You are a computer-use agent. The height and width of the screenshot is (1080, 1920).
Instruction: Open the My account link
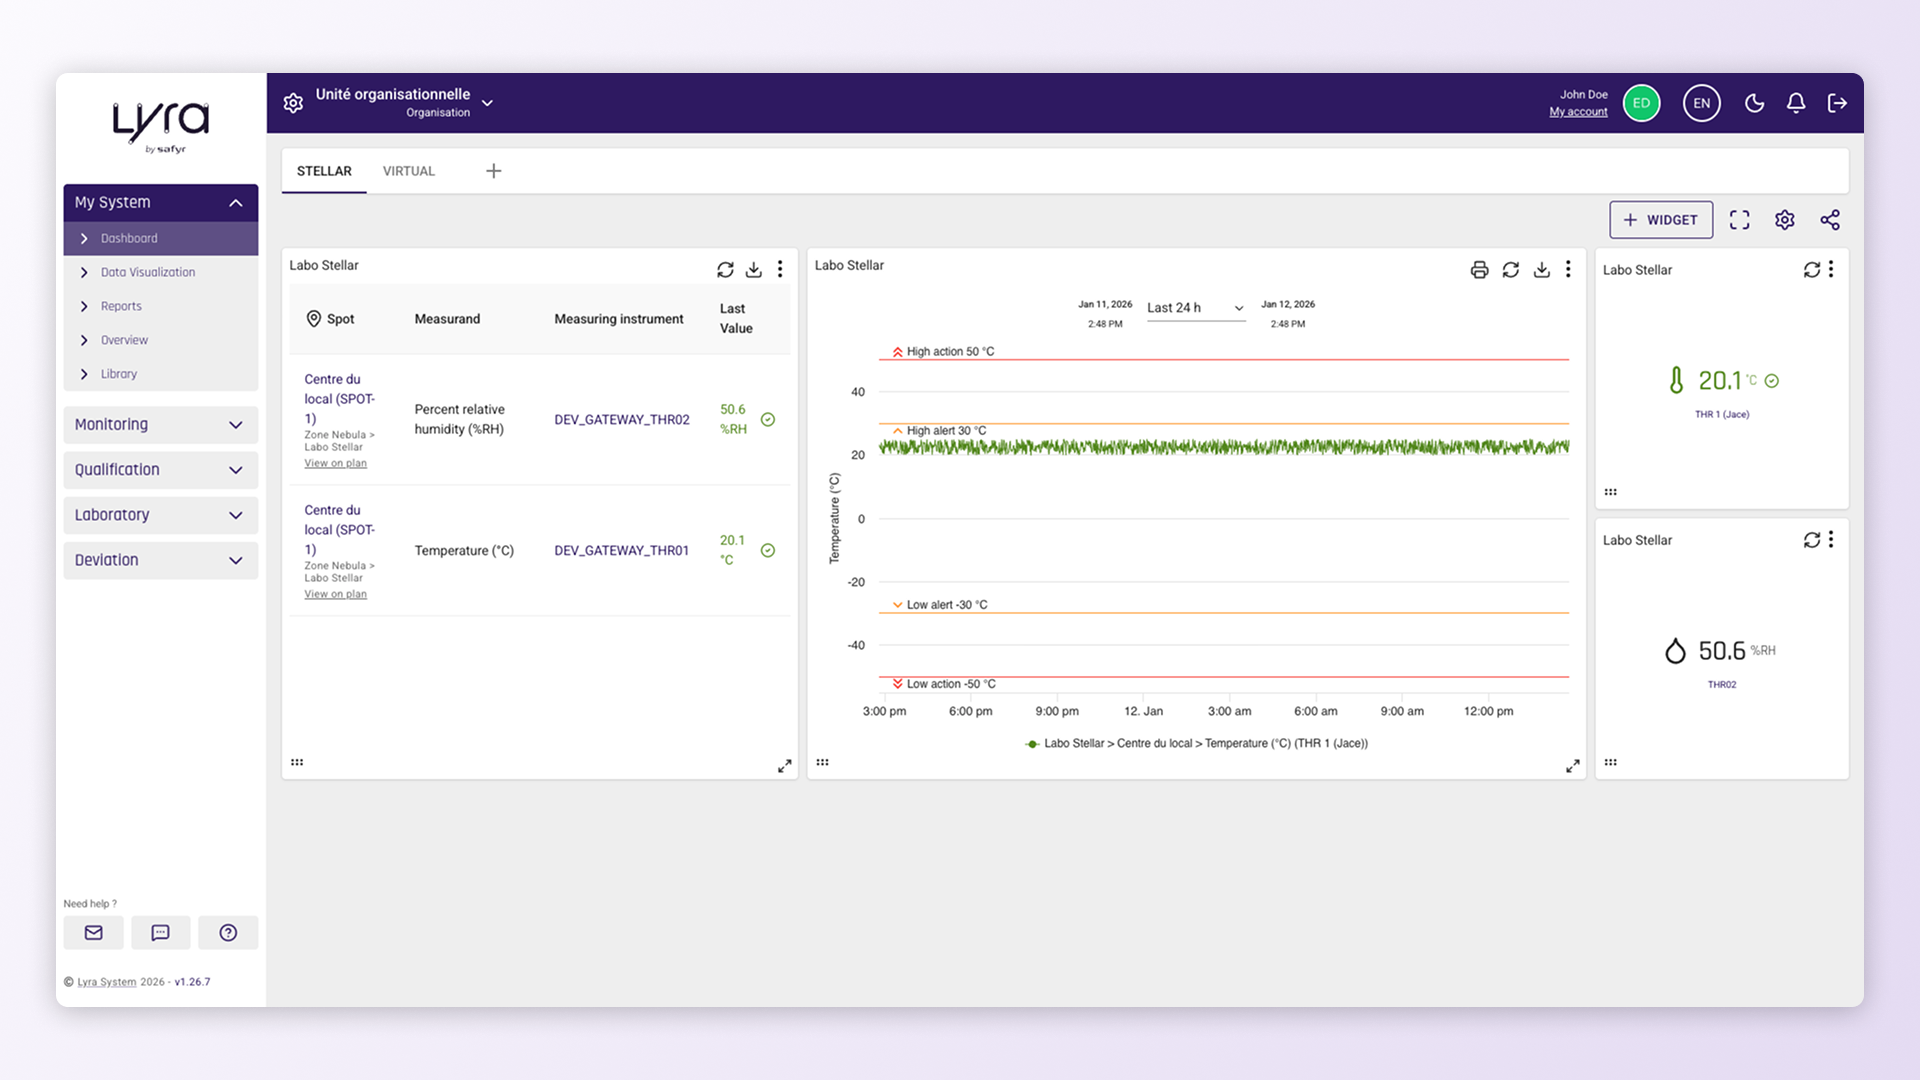[1578, 112]
